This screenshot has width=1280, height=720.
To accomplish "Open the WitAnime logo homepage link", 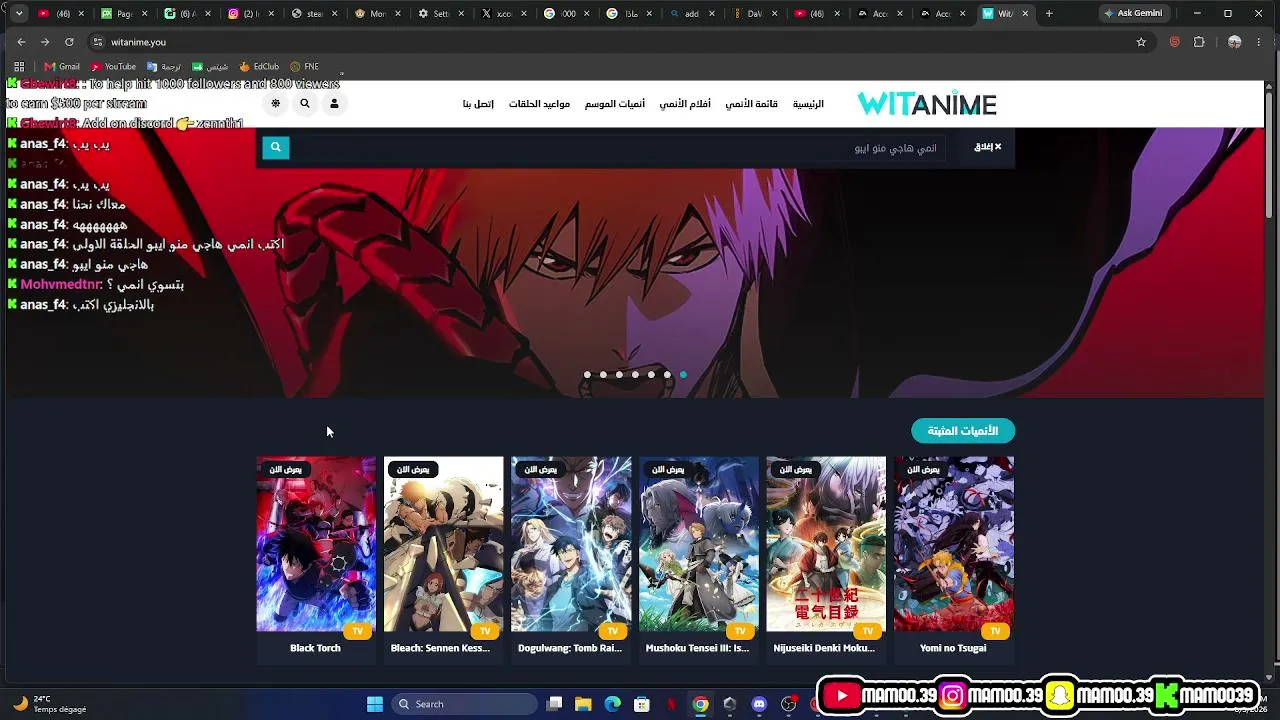I will click(927, 104).
